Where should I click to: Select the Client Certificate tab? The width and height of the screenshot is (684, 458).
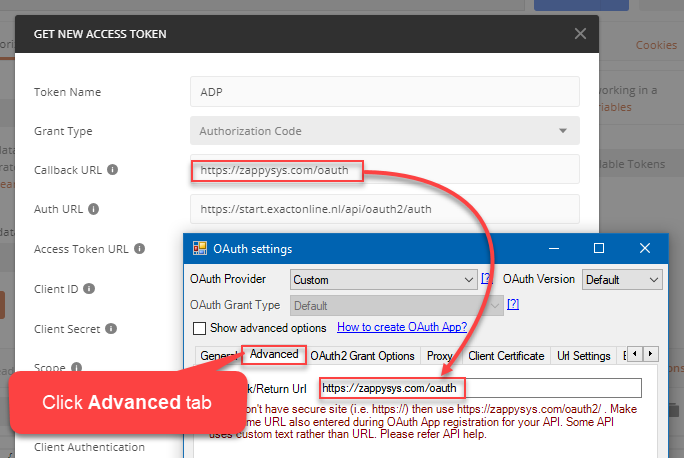point(507,356)
